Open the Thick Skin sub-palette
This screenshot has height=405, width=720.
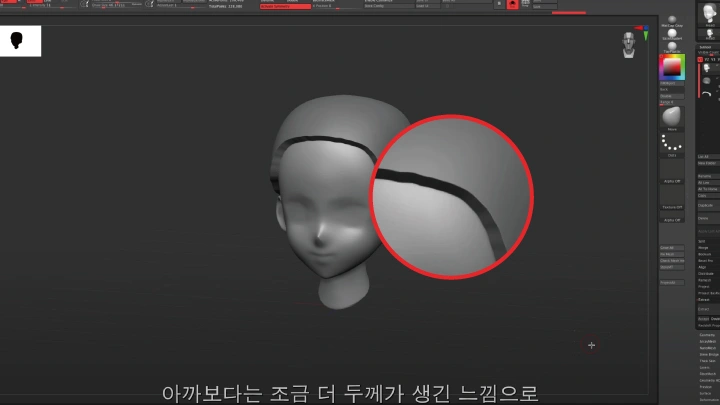pyautogui.click(x=709, y=361)
